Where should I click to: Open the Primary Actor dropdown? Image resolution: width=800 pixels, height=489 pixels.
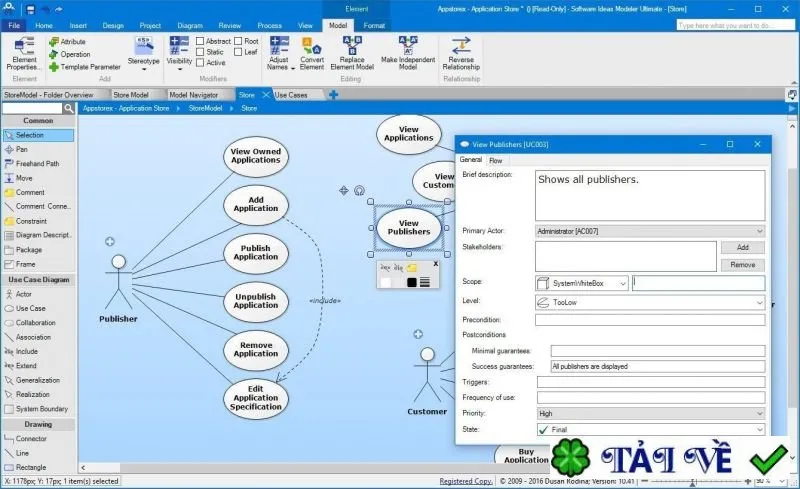(x=650, y=231)
